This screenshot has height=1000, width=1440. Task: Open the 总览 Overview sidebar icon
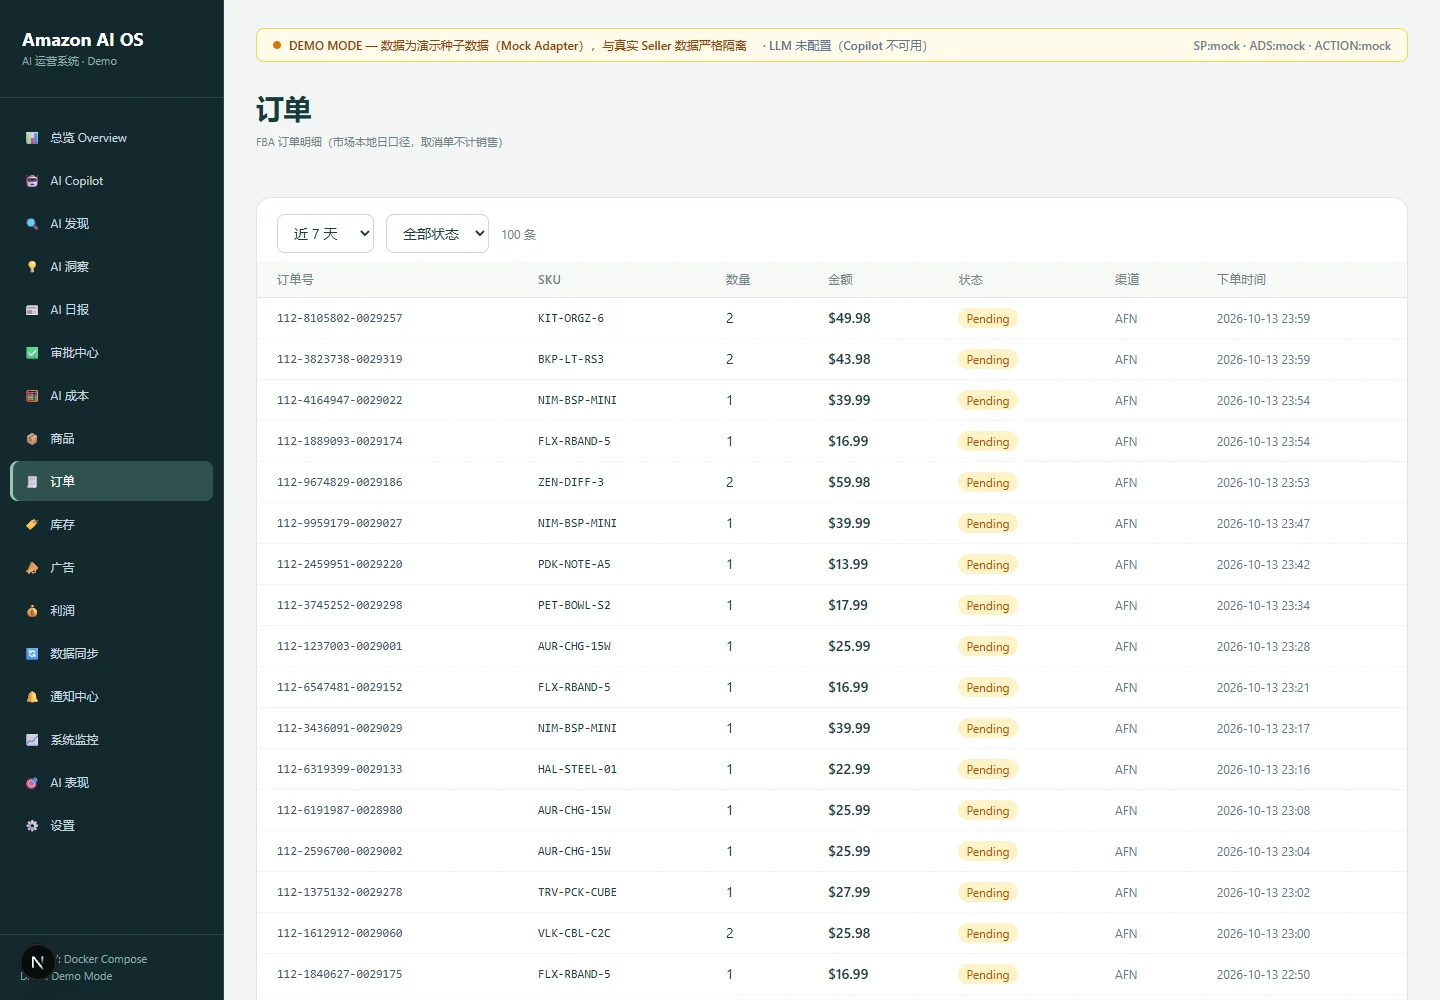pyautogui.click(x=32, y=138)
